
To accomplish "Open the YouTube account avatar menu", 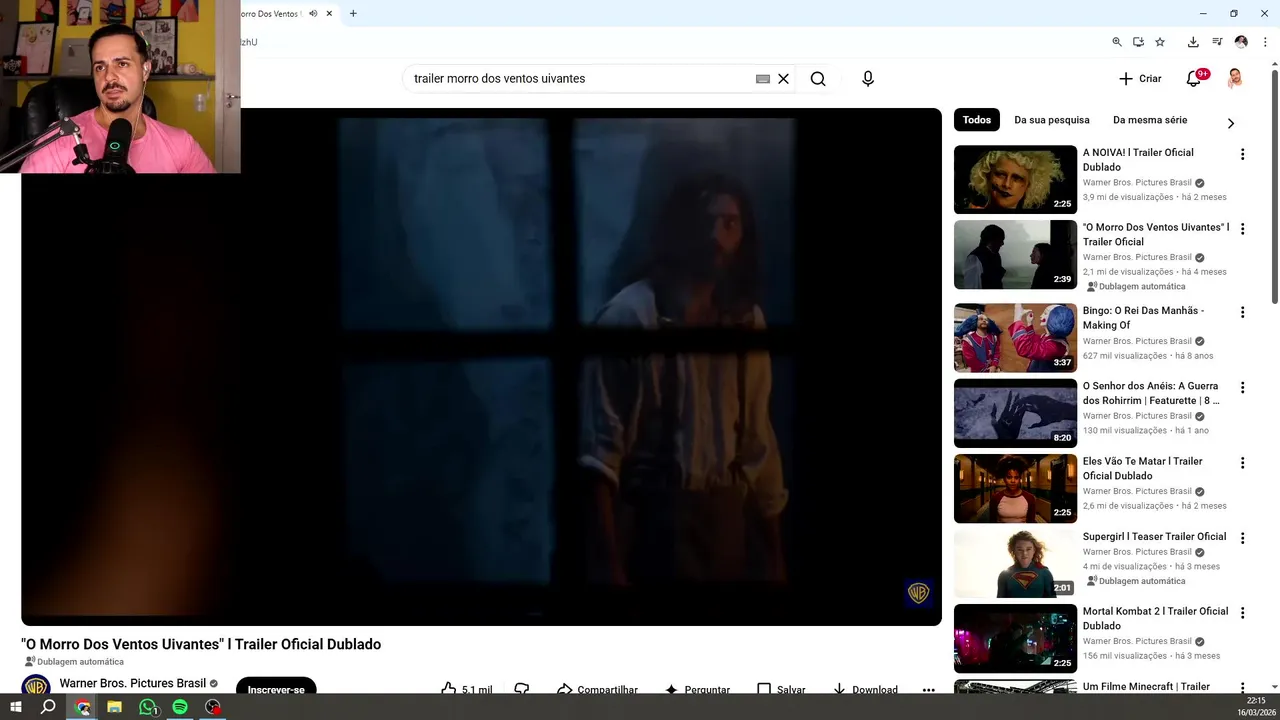I will 1235,79.
